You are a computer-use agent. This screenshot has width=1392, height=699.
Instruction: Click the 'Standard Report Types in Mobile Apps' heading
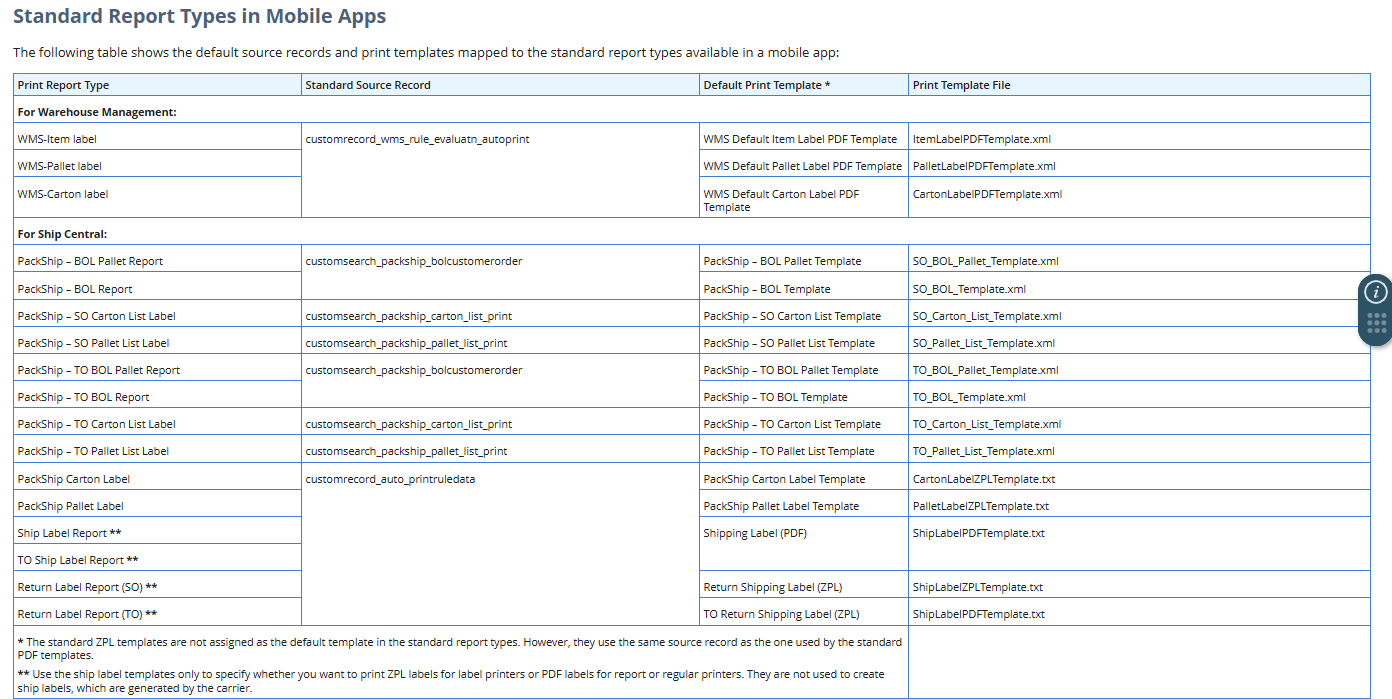coord(199,17)
